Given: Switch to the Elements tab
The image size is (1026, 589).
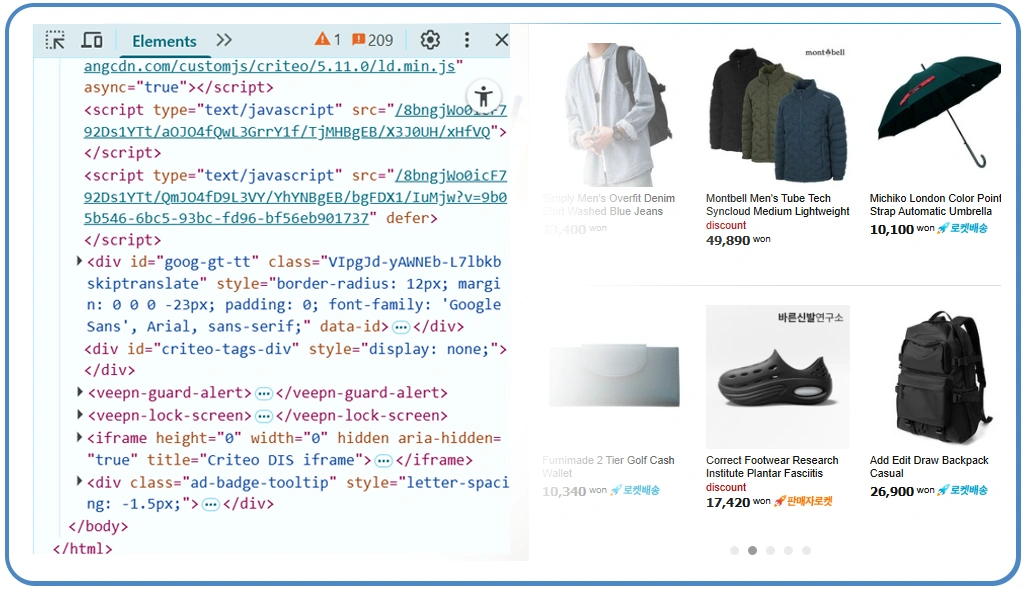Looking at the screenshot, I should 164,41.
